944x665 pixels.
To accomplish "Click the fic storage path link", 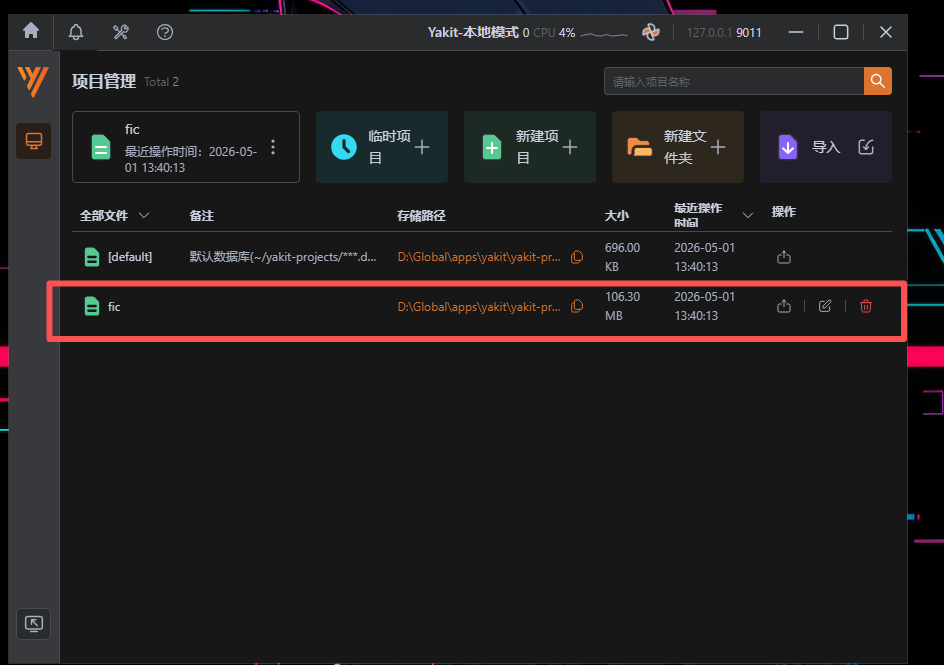I will coord(479,307).
